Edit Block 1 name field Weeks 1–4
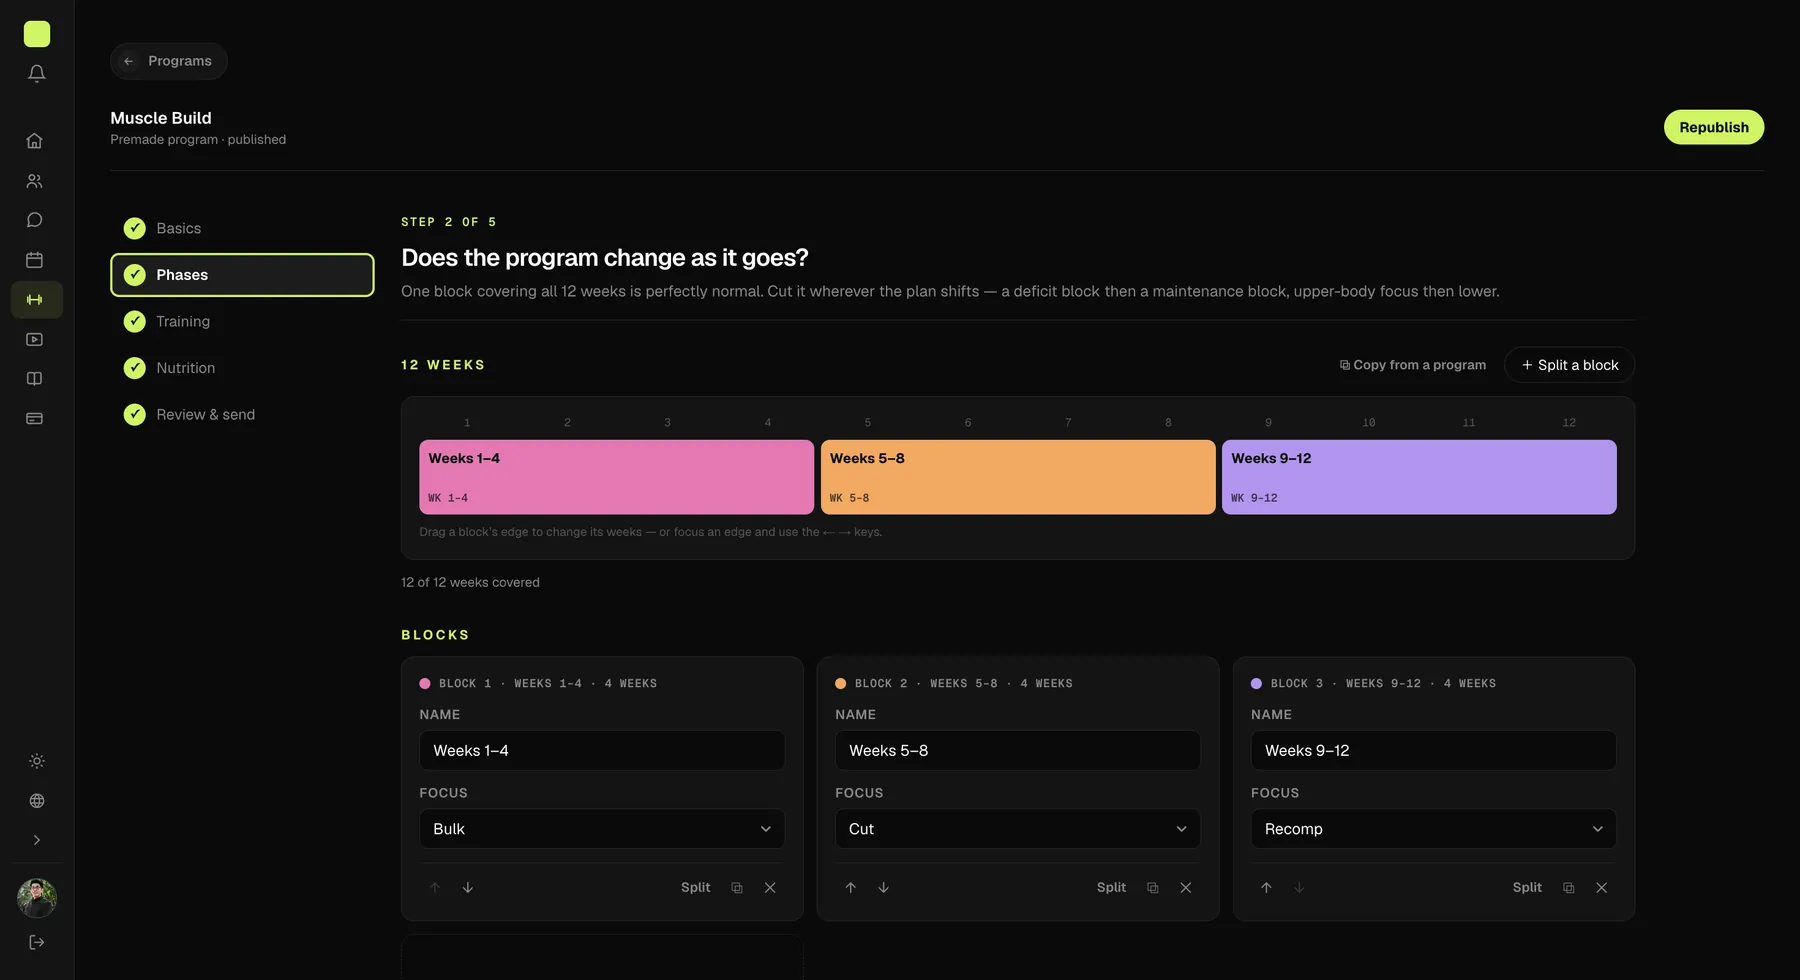Screen dimensions: 1800x980 [602, 750]
